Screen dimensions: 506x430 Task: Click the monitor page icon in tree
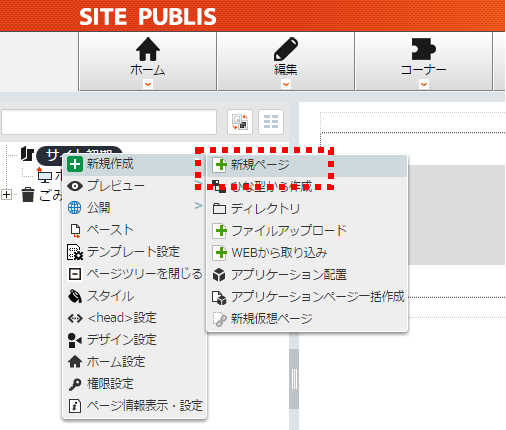(x=45, y=176)
